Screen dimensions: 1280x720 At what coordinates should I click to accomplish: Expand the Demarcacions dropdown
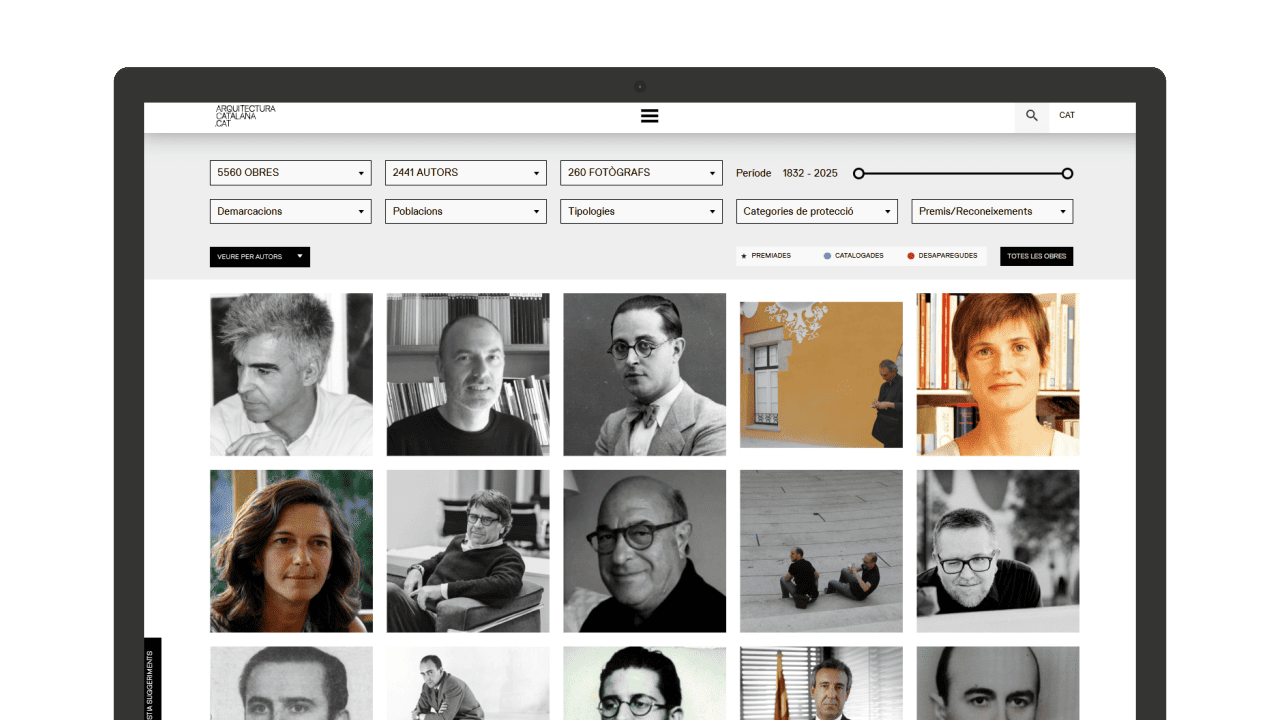(x=291, y=211)
